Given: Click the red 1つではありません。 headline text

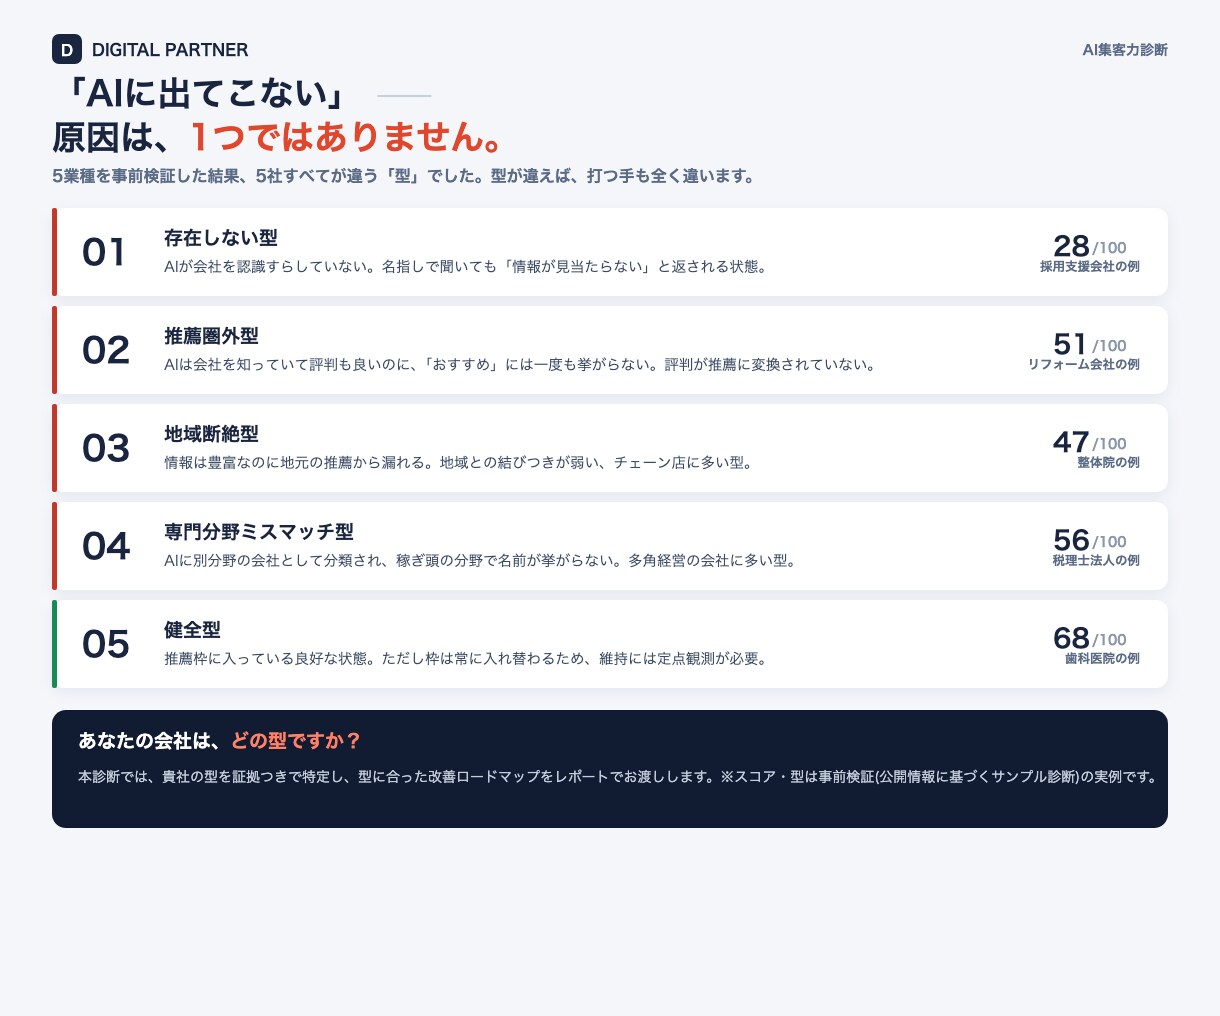Looking at the screenshot, I should 346,137.
